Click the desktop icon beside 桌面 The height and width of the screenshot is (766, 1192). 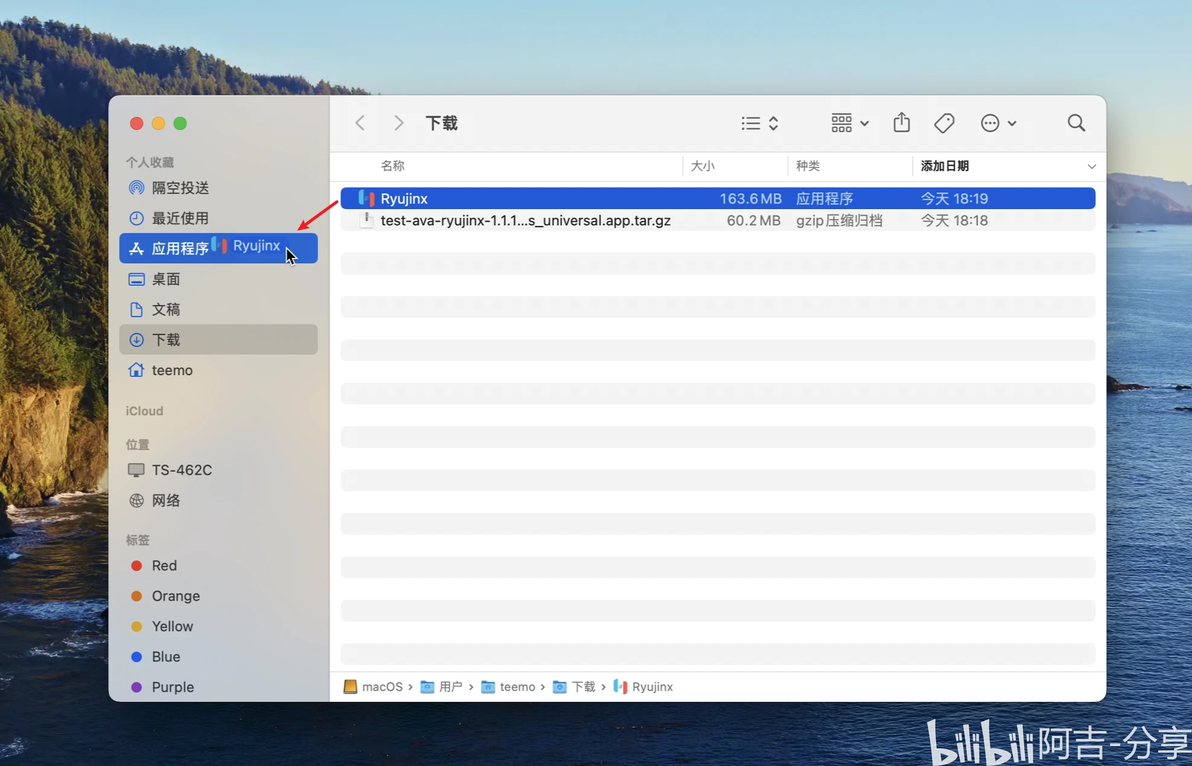136,279
